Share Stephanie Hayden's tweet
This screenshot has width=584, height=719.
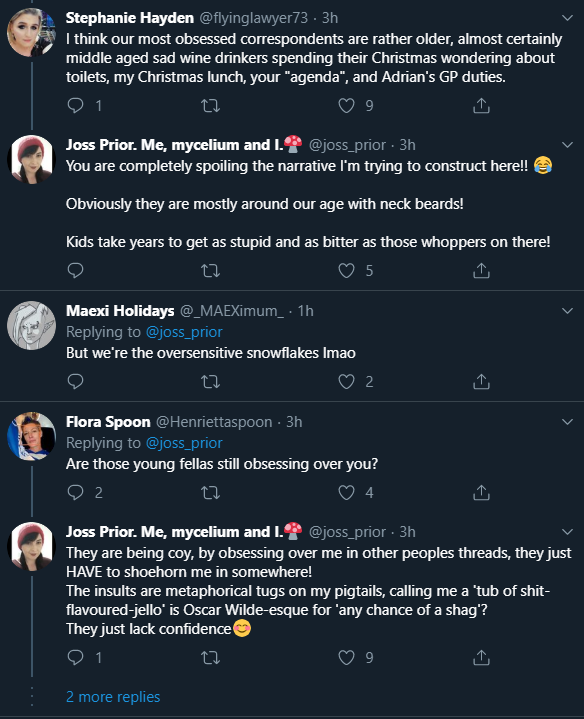[x=481, y=105]
